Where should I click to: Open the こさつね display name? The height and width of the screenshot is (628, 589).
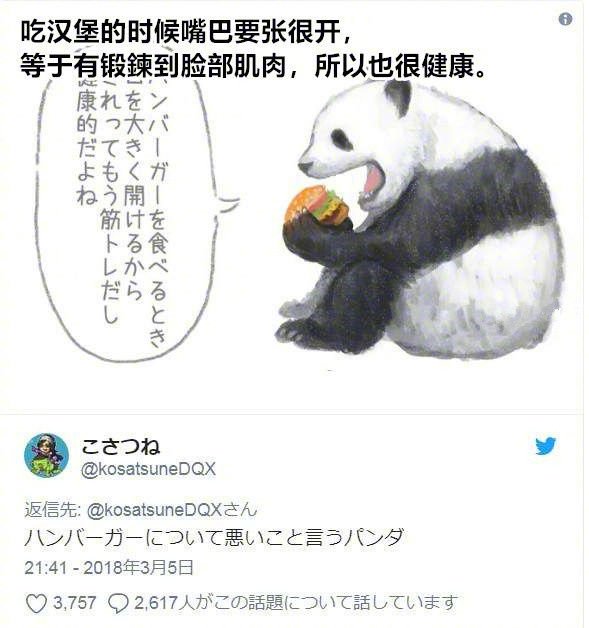[x=121, y=446]
